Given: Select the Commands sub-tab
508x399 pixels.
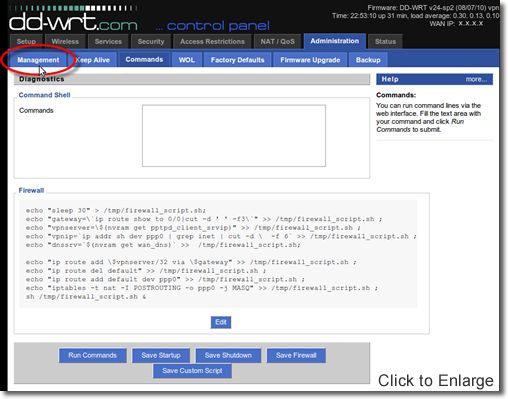Looking at the screenshot, I should coord(144,59).
